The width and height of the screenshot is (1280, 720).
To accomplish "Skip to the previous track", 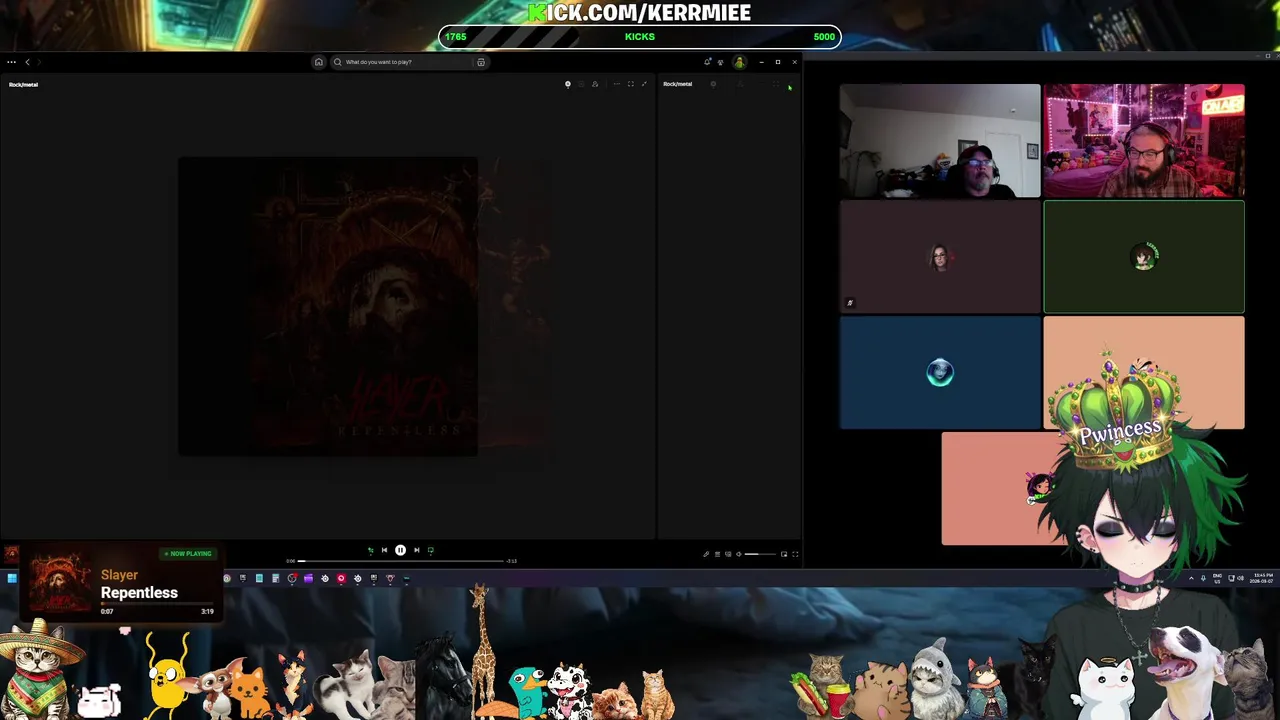I will 384,550.
